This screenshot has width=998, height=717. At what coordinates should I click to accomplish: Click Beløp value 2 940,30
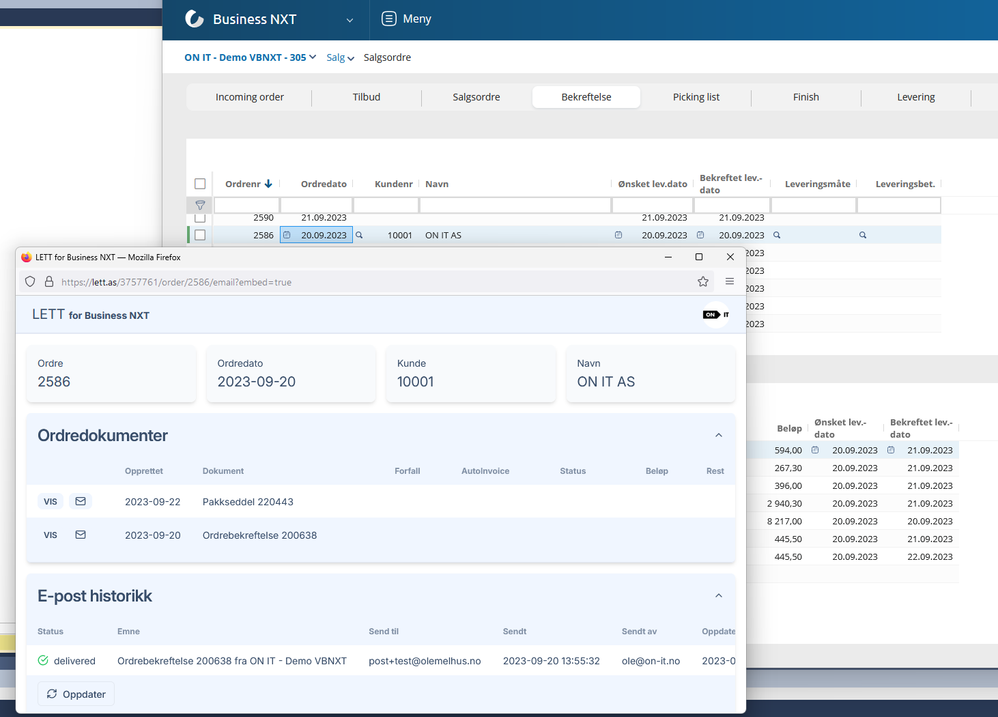pos(784,503)
